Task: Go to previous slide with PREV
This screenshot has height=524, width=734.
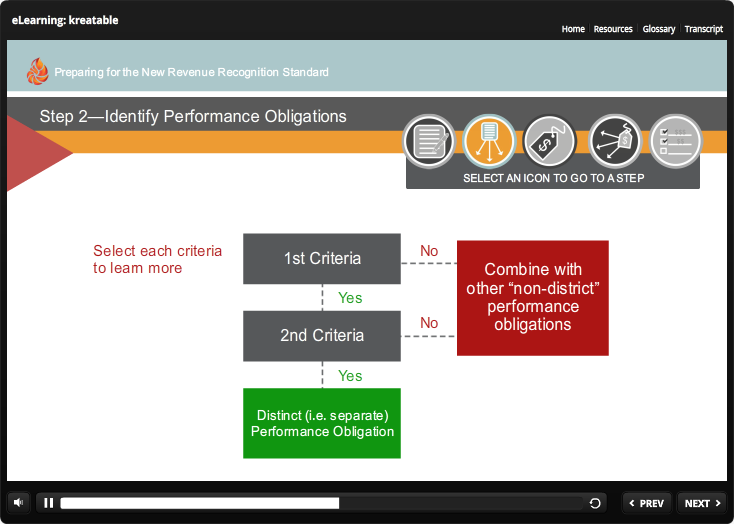Action: (x=646, y=503)
